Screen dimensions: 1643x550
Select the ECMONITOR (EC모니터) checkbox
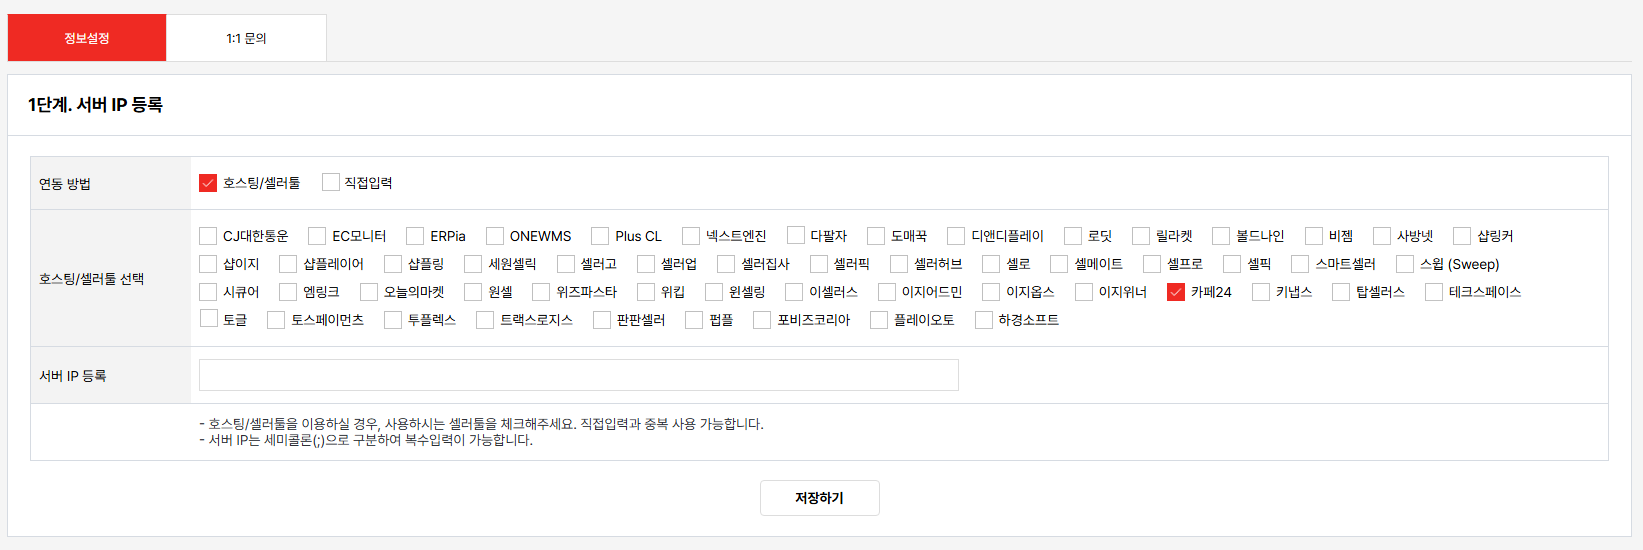pos(317,236)
